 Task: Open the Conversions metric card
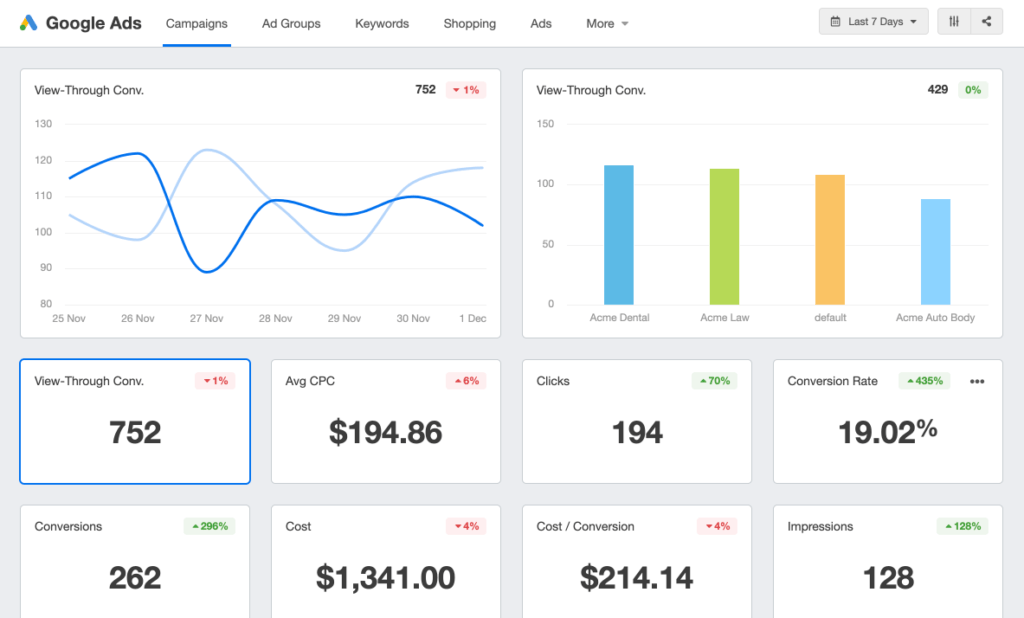(135, 560)
